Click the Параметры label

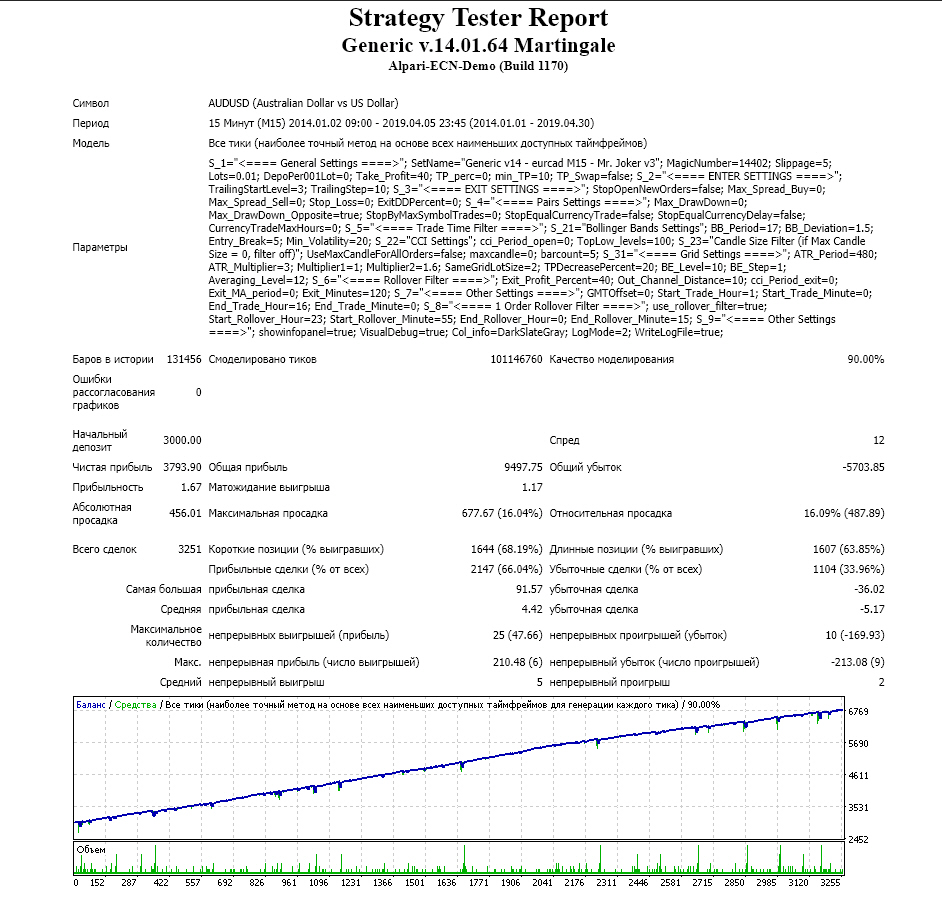point(100,248)
